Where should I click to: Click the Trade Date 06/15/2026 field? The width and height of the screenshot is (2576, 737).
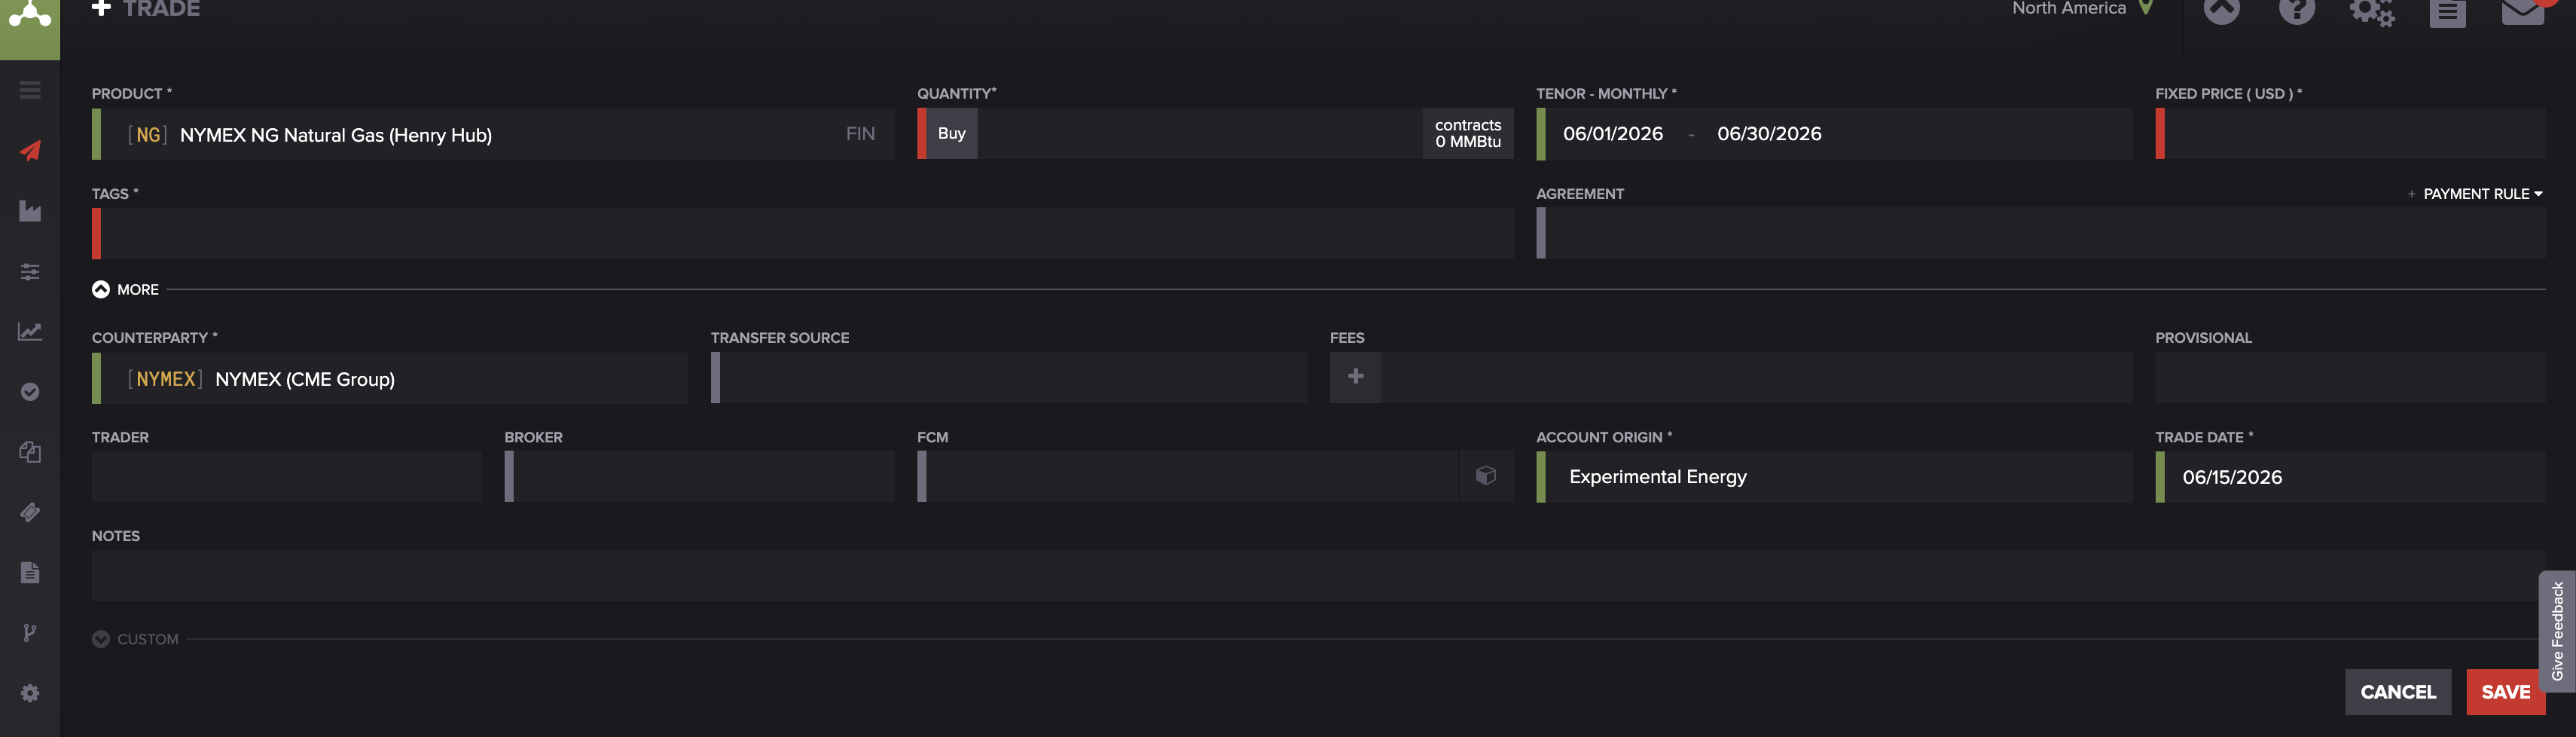[x=2350, y=477]
